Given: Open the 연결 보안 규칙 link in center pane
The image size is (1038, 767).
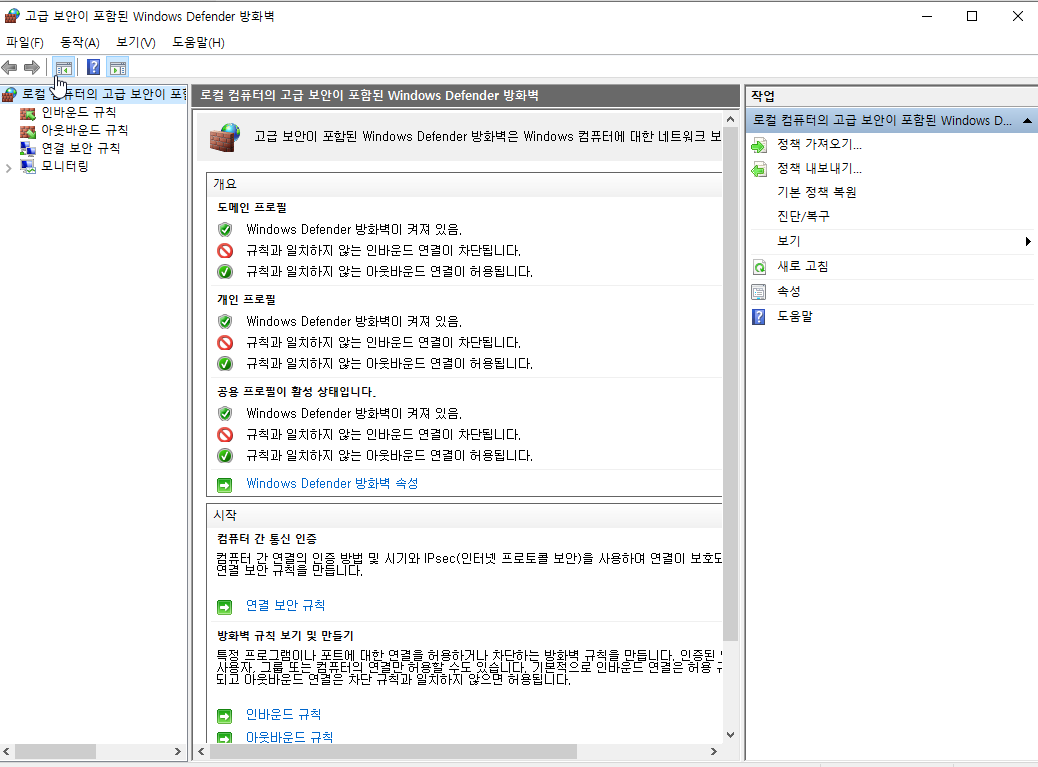Looking at the screenshot, I should click(285, 606).
